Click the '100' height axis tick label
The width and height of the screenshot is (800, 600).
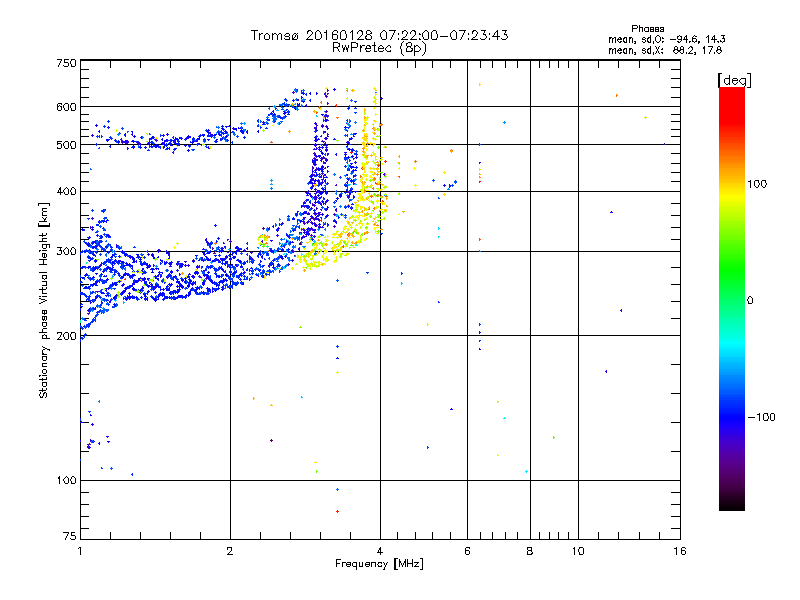pyautogui.click(x=66, y=481)
